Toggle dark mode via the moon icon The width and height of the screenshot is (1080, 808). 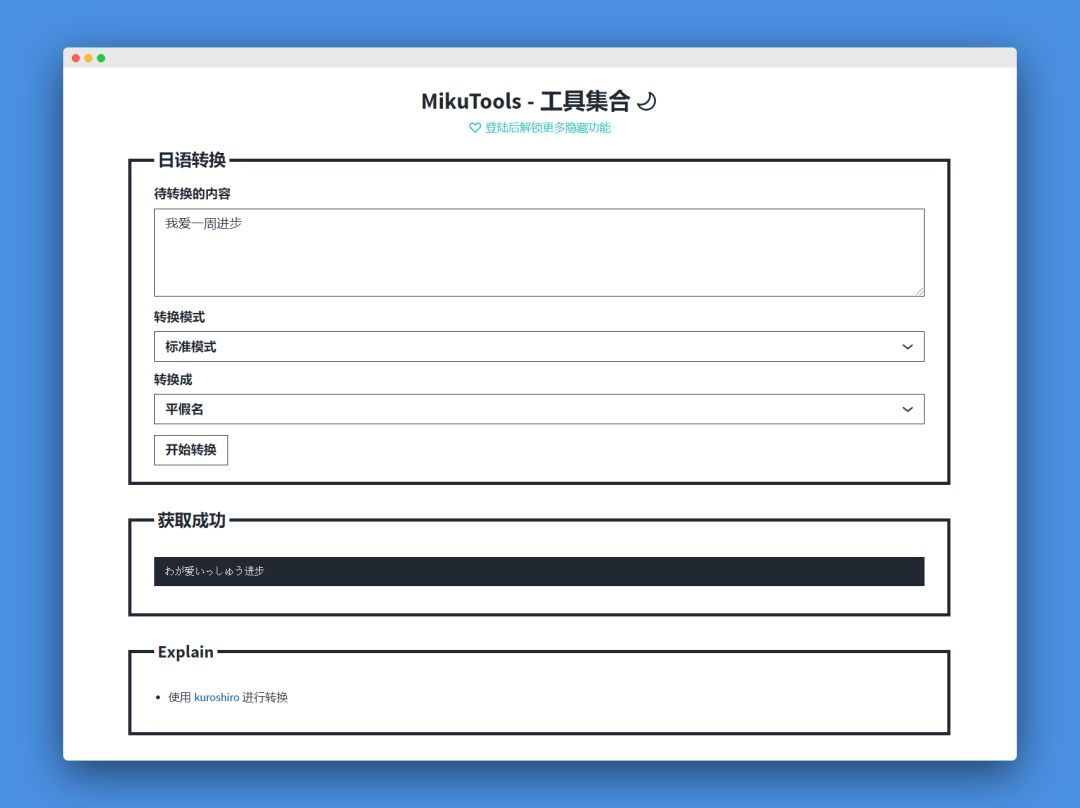coord(646,101)
